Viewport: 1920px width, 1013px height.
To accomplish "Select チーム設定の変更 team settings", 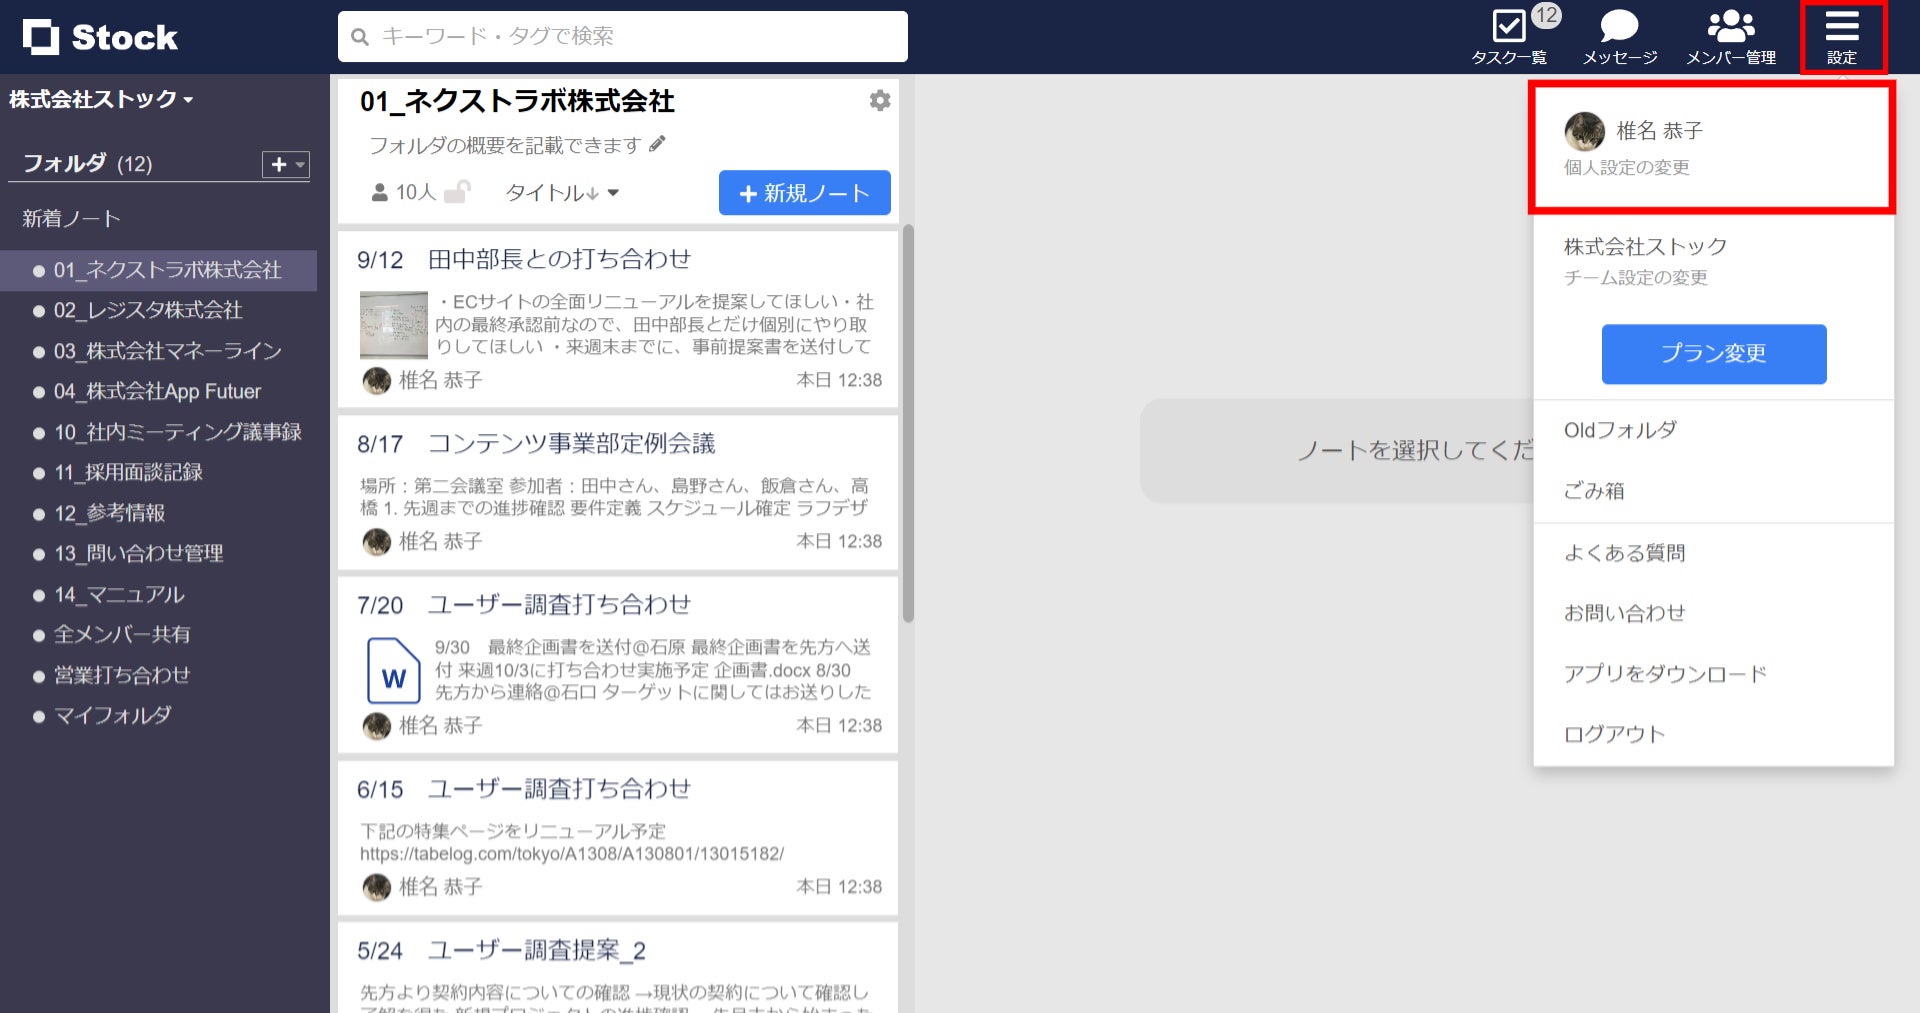I will coord(1636,277).
